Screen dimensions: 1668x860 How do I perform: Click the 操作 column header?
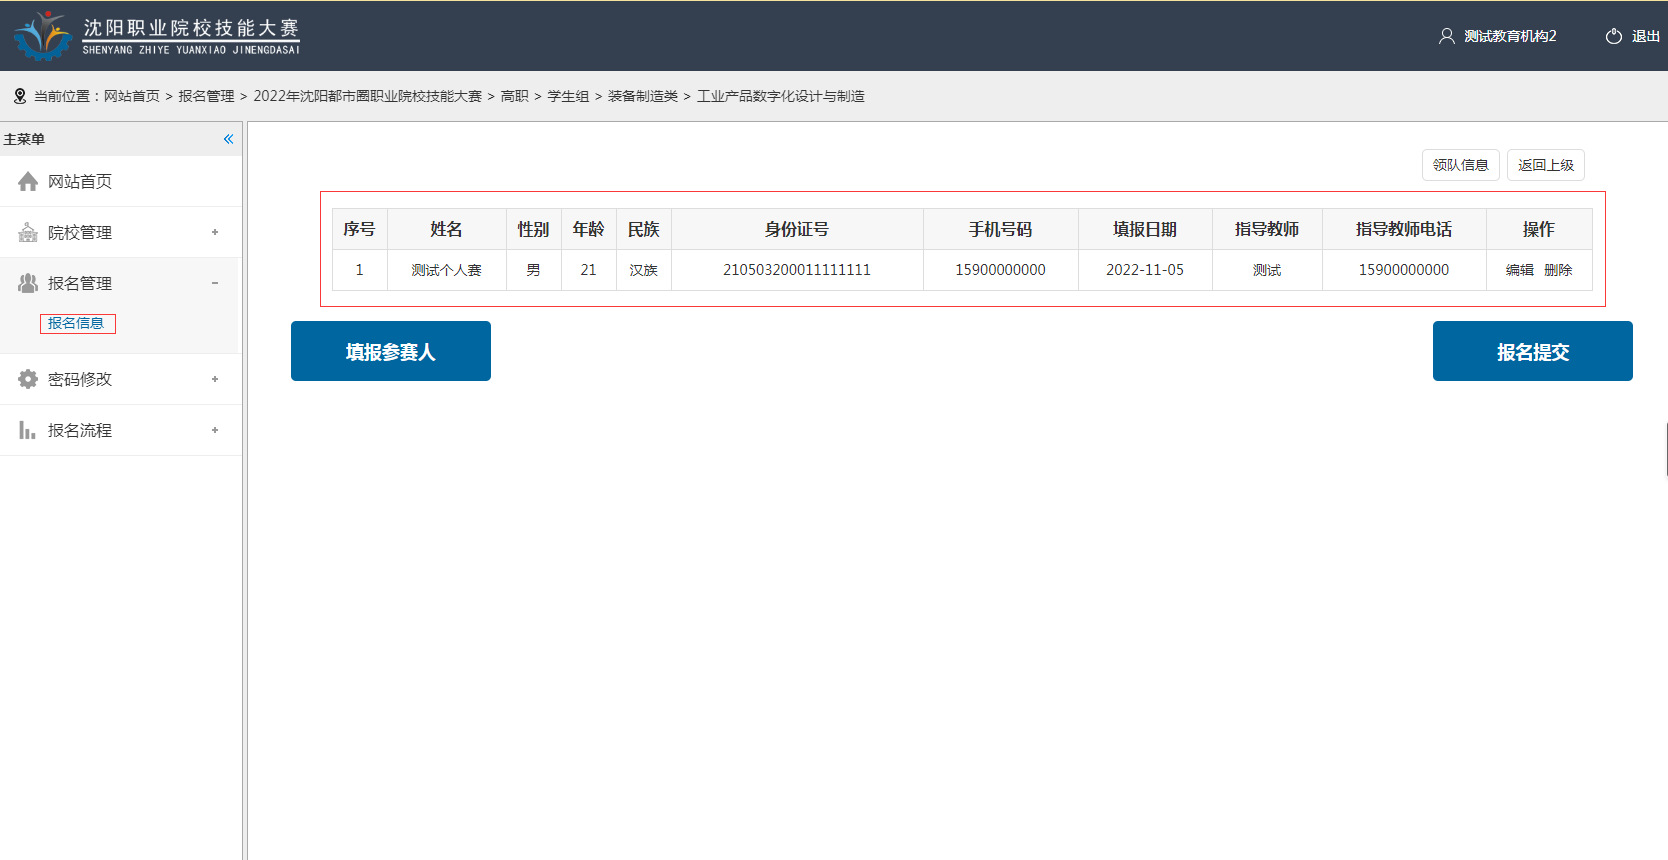1539,229
